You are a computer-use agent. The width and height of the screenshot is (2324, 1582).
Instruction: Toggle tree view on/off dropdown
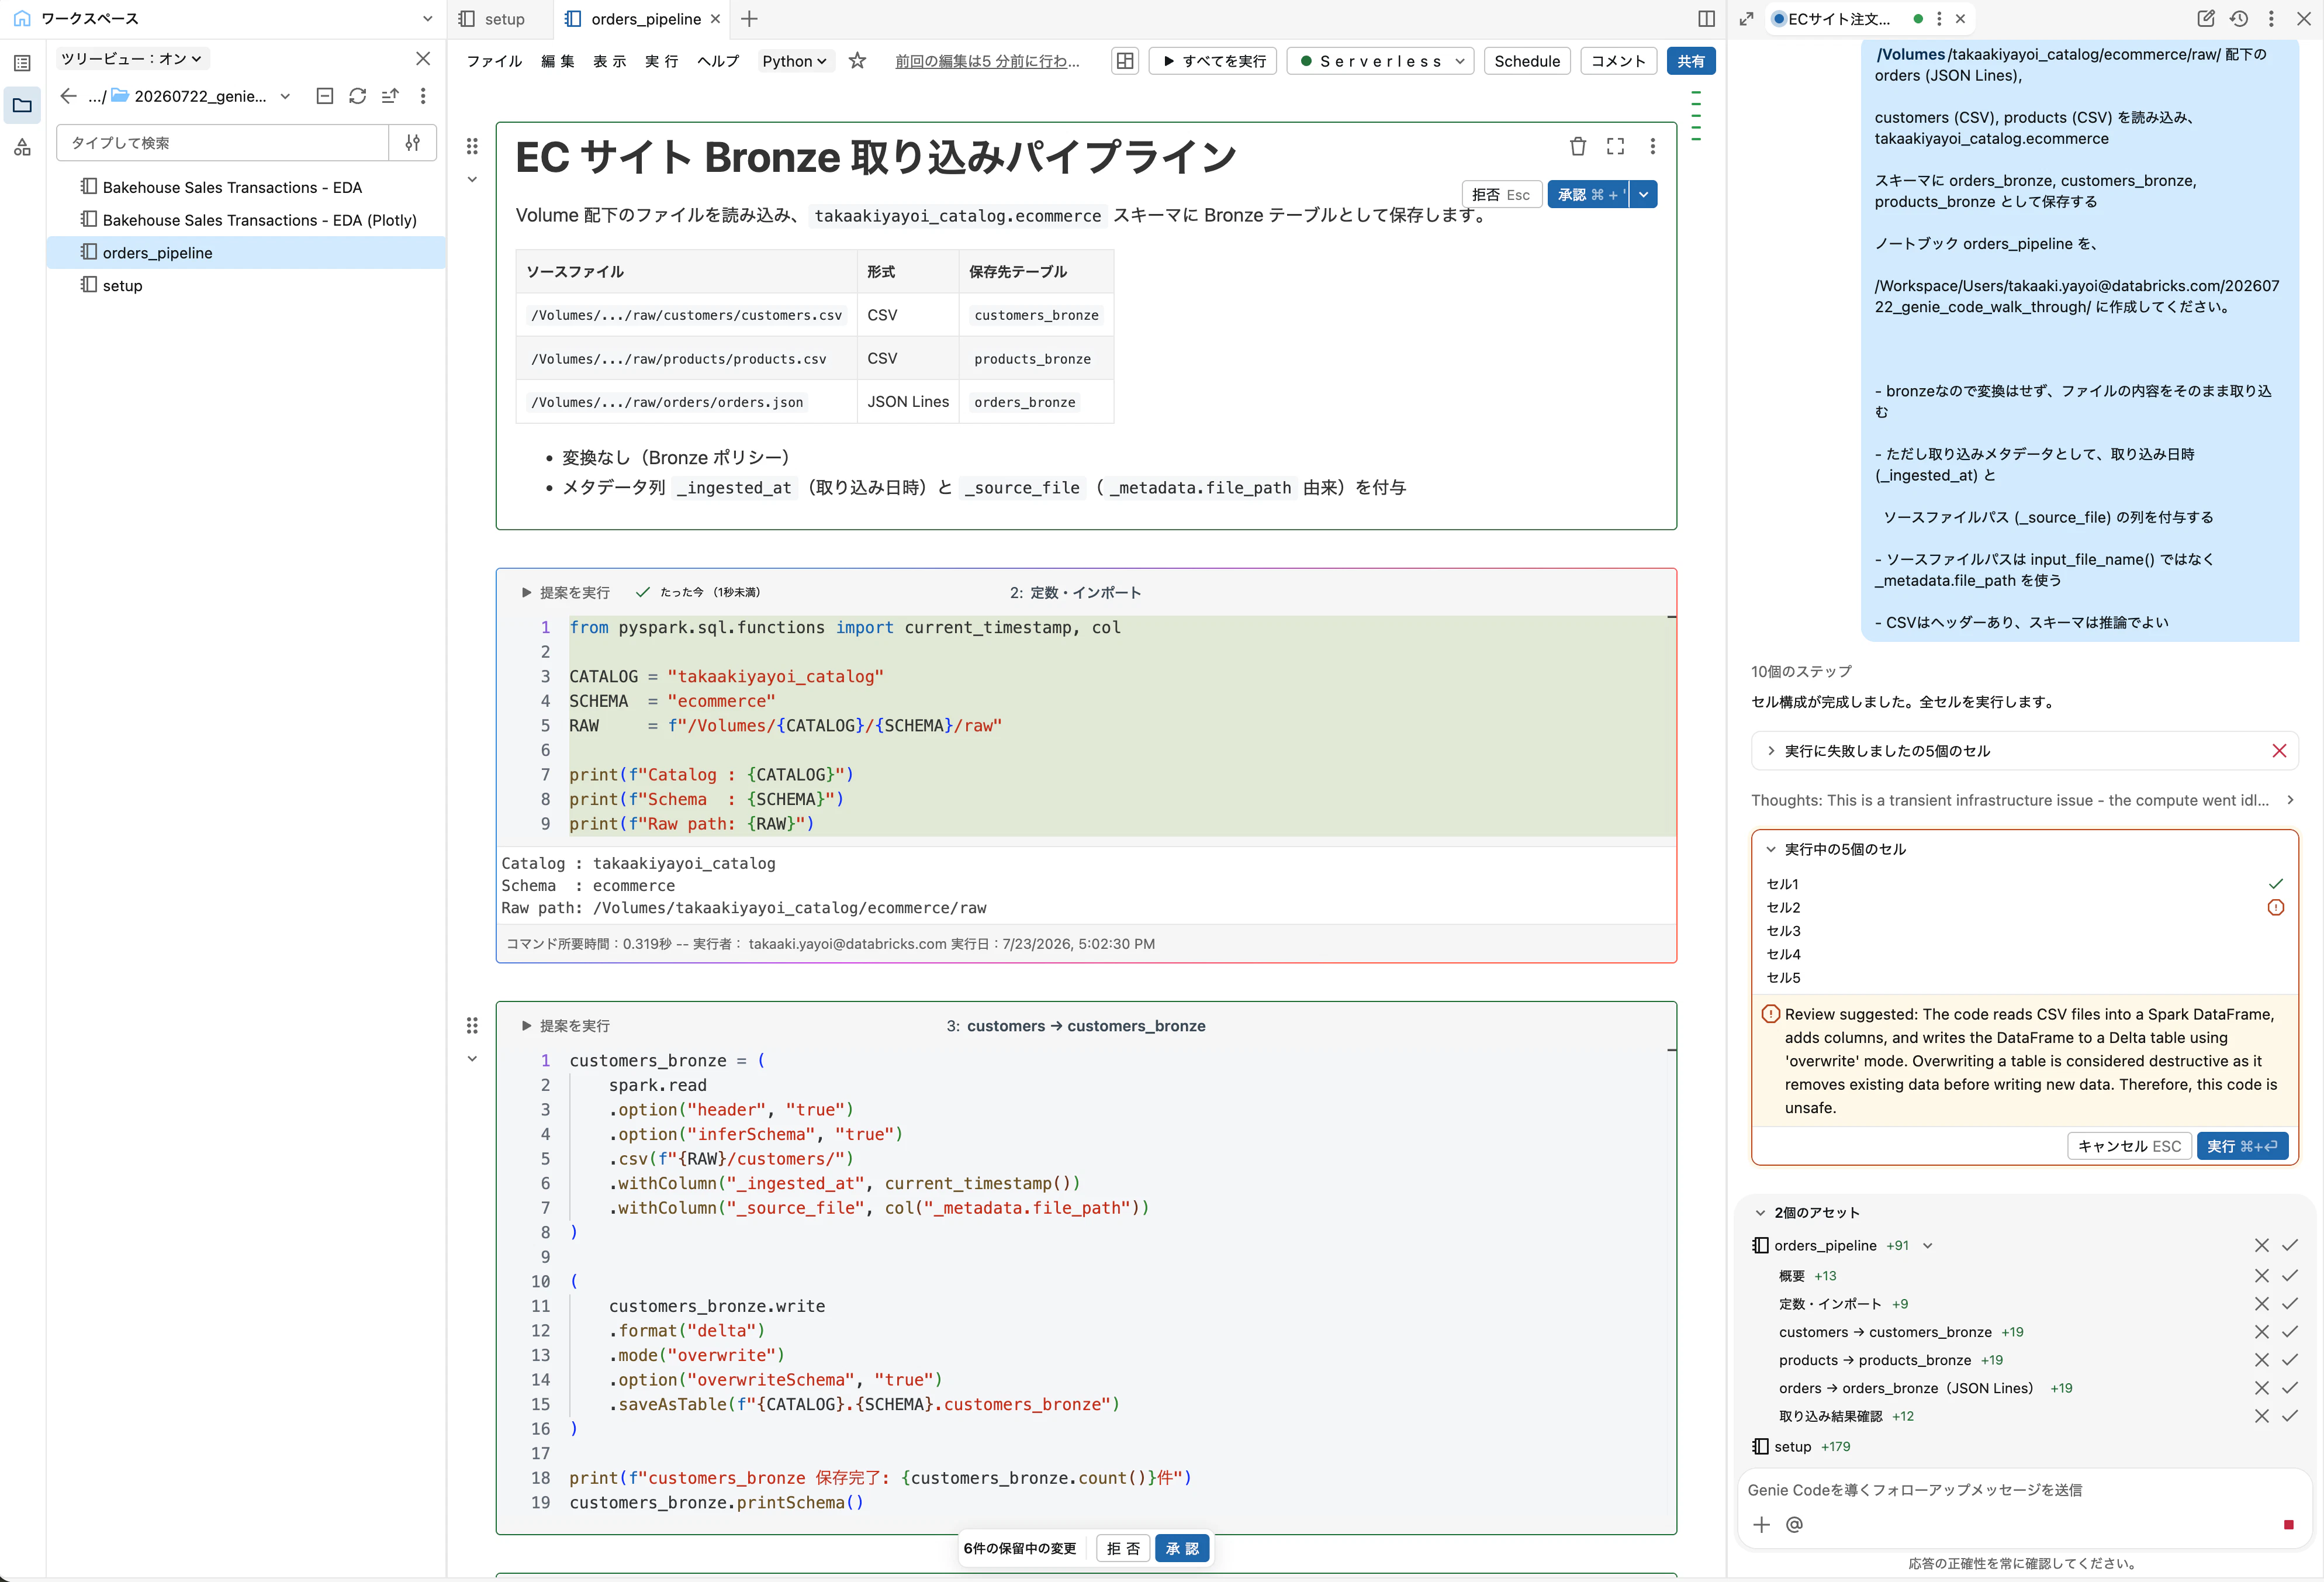coord(132,59)
